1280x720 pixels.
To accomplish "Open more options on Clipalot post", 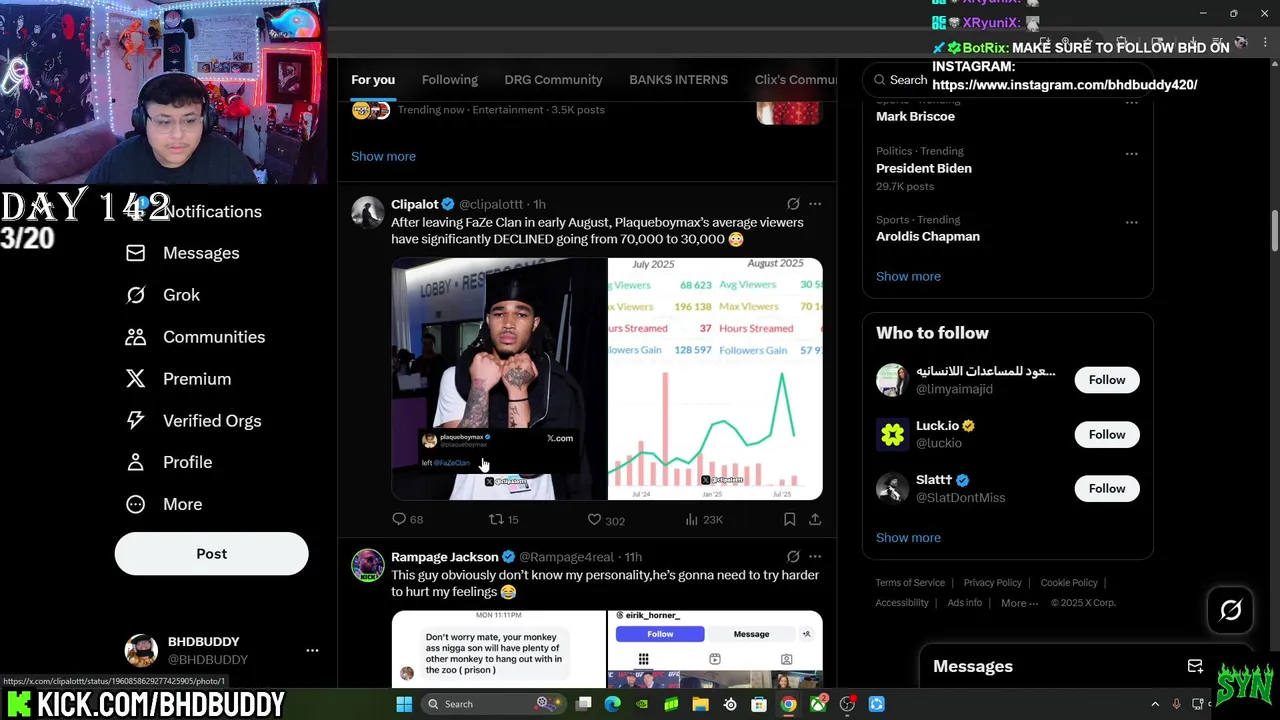I will 815,204.
